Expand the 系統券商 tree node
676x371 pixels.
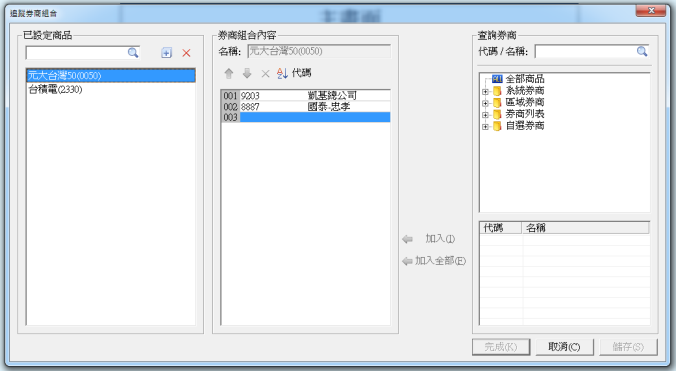coord(485,91)
